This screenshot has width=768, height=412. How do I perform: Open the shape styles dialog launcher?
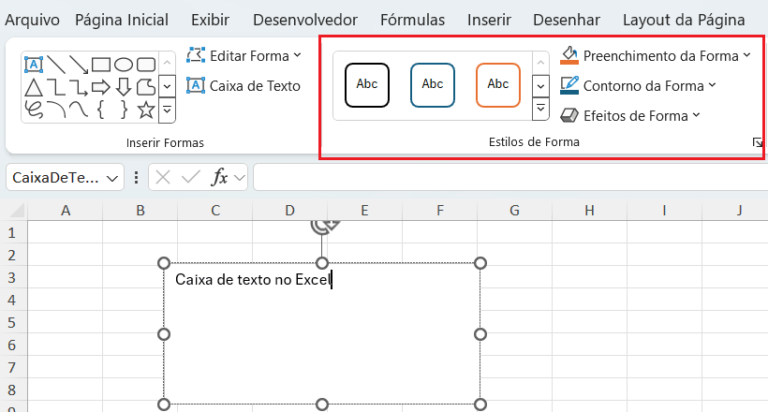[x=757, y=143]
